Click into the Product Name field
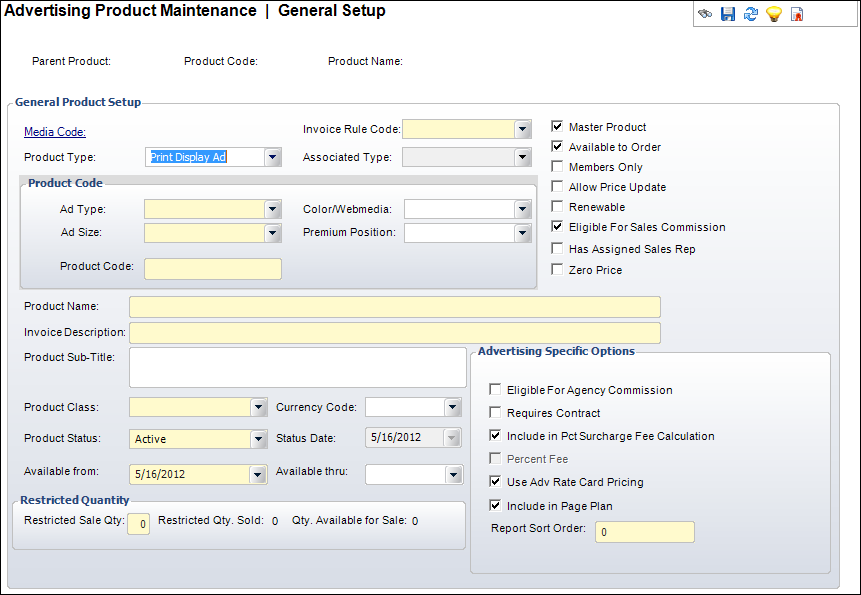The height and width of the screenshot is (595, 861). click(x=394, y=306)
